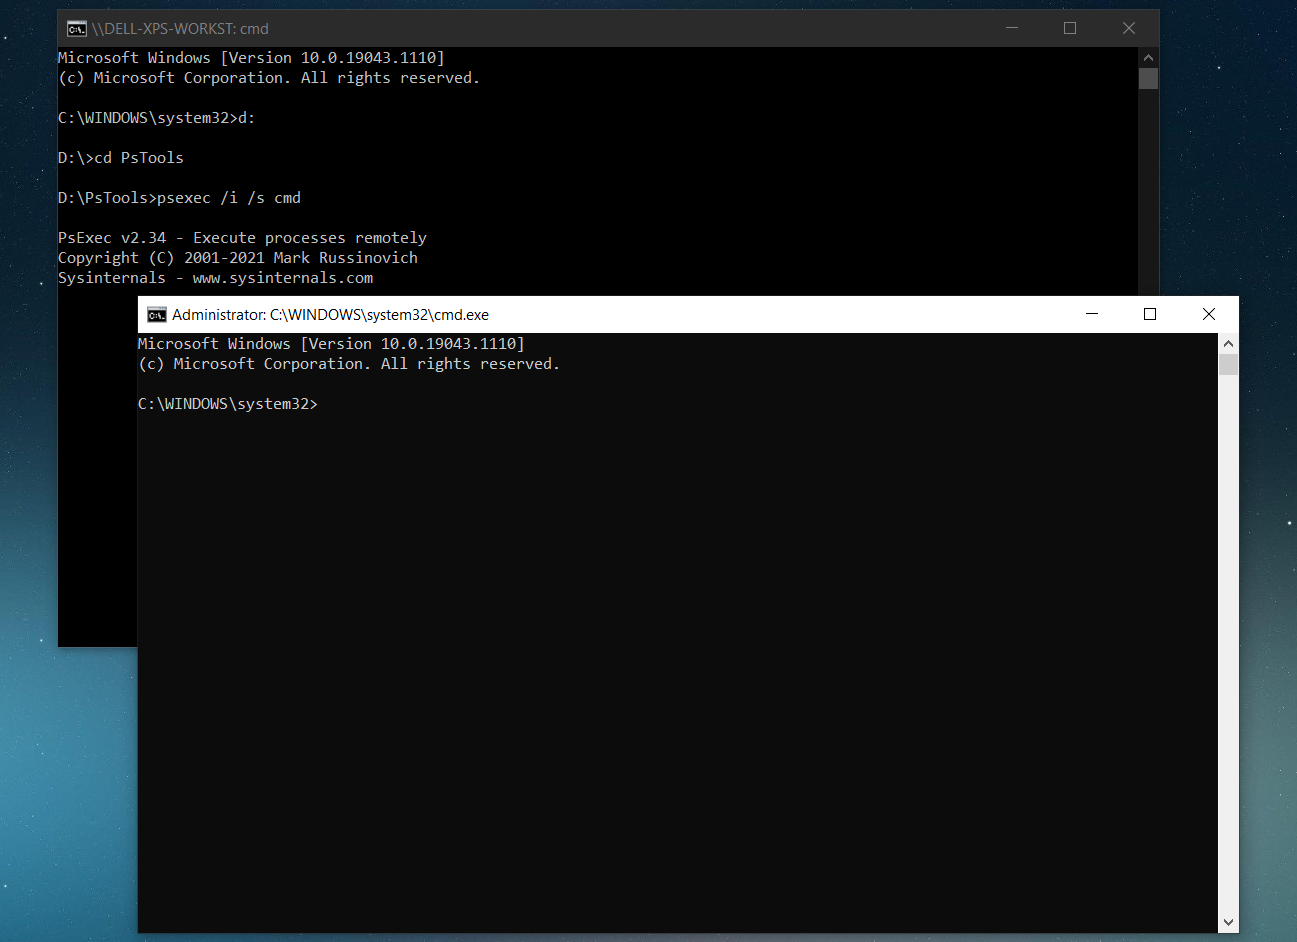This screenshot has height=942, width=1297.
Task: Maximize the Administrator cmd.exe window
Action: pos(1150,314)
